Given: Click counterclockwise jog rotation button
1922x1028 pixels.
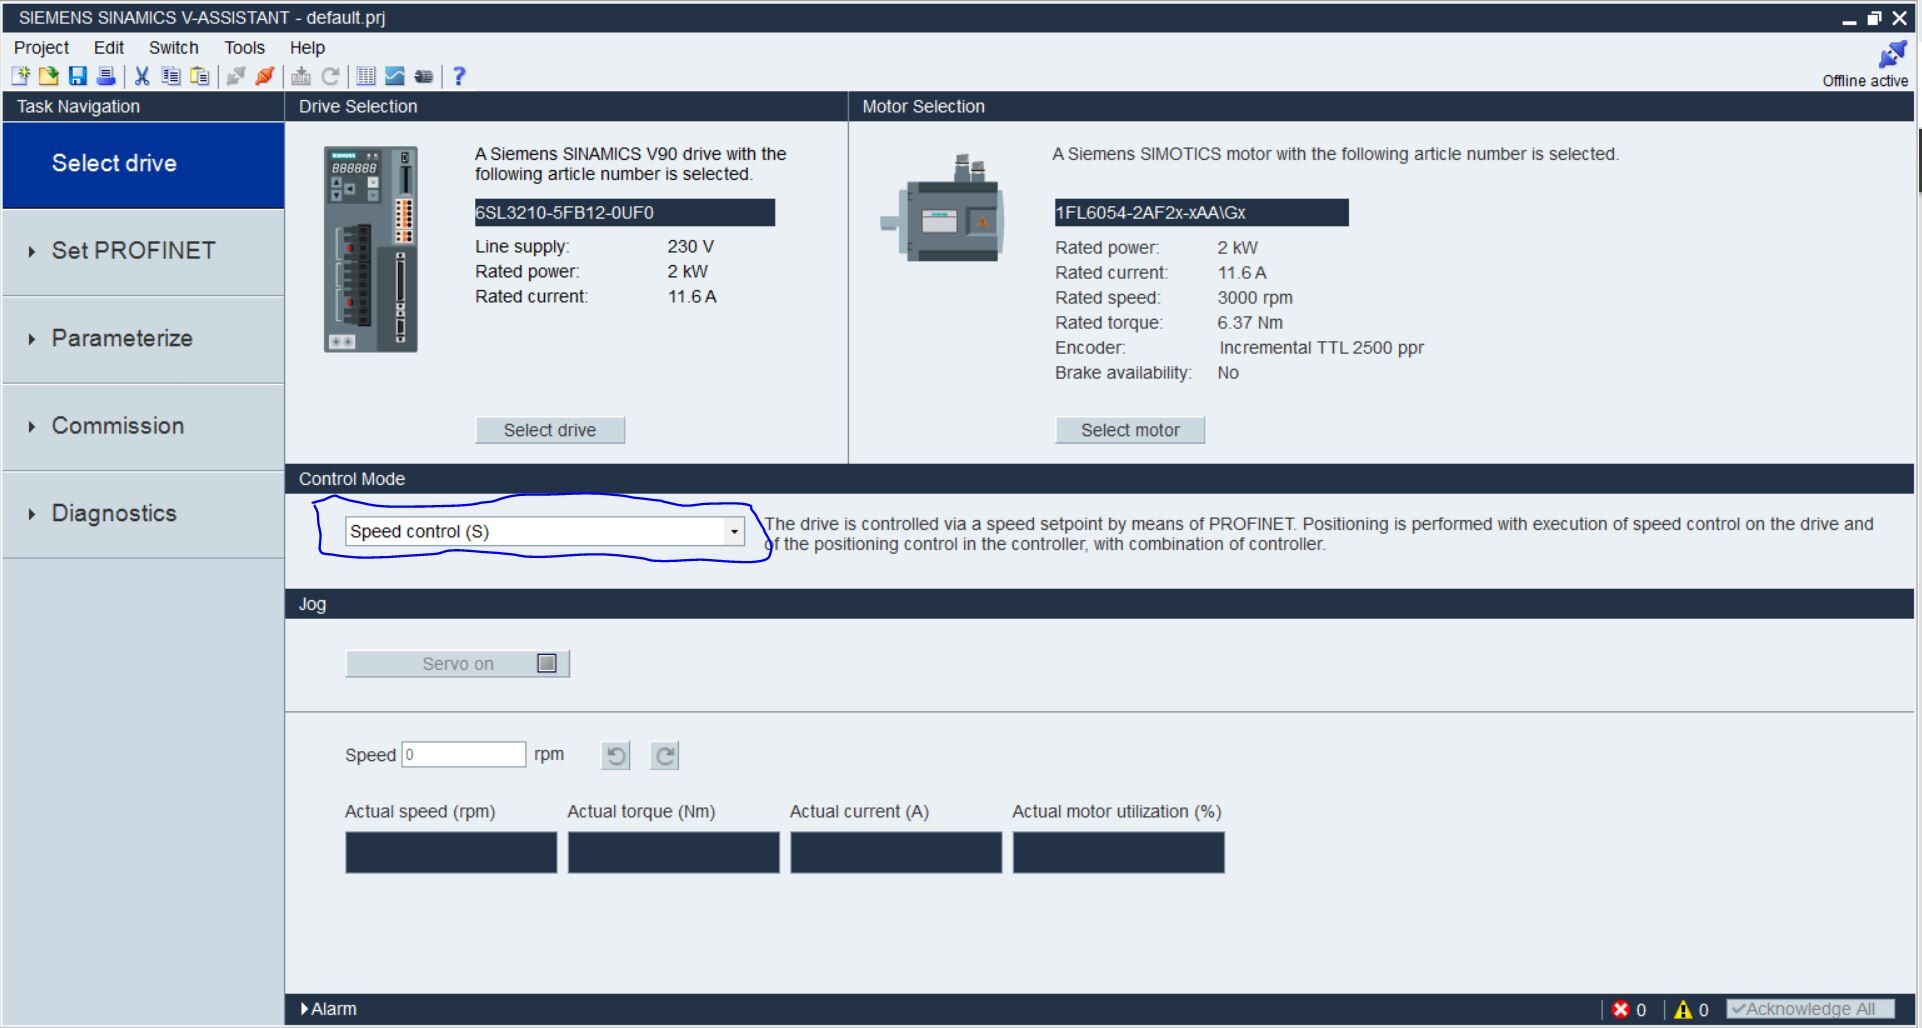Looking at the screenshot, I should [616, 756].
